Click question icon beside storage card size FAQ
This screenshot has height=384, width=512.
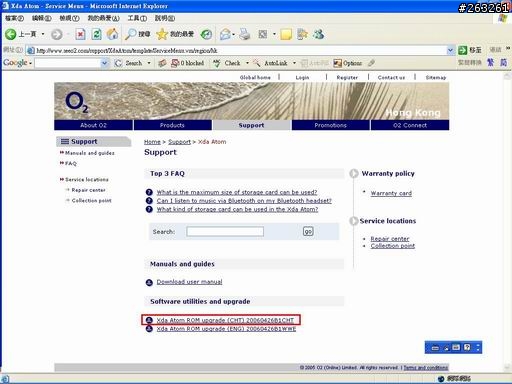(149, 192)
